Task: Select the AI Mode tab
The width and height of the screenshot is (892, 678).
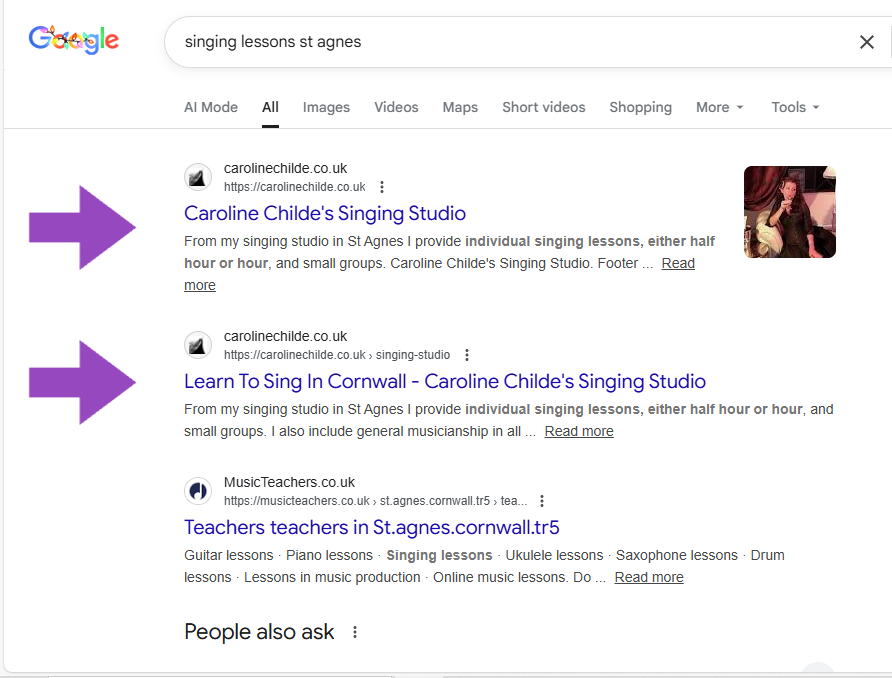Action: (x=211, y=107)
